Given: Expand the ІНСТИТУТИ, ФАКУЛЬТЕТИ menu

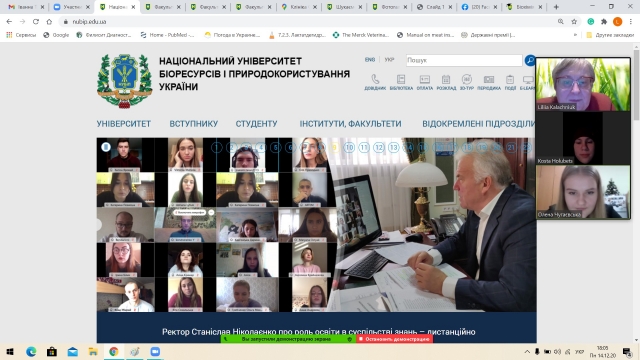Looking at the screenshot, I should point(350,124).
